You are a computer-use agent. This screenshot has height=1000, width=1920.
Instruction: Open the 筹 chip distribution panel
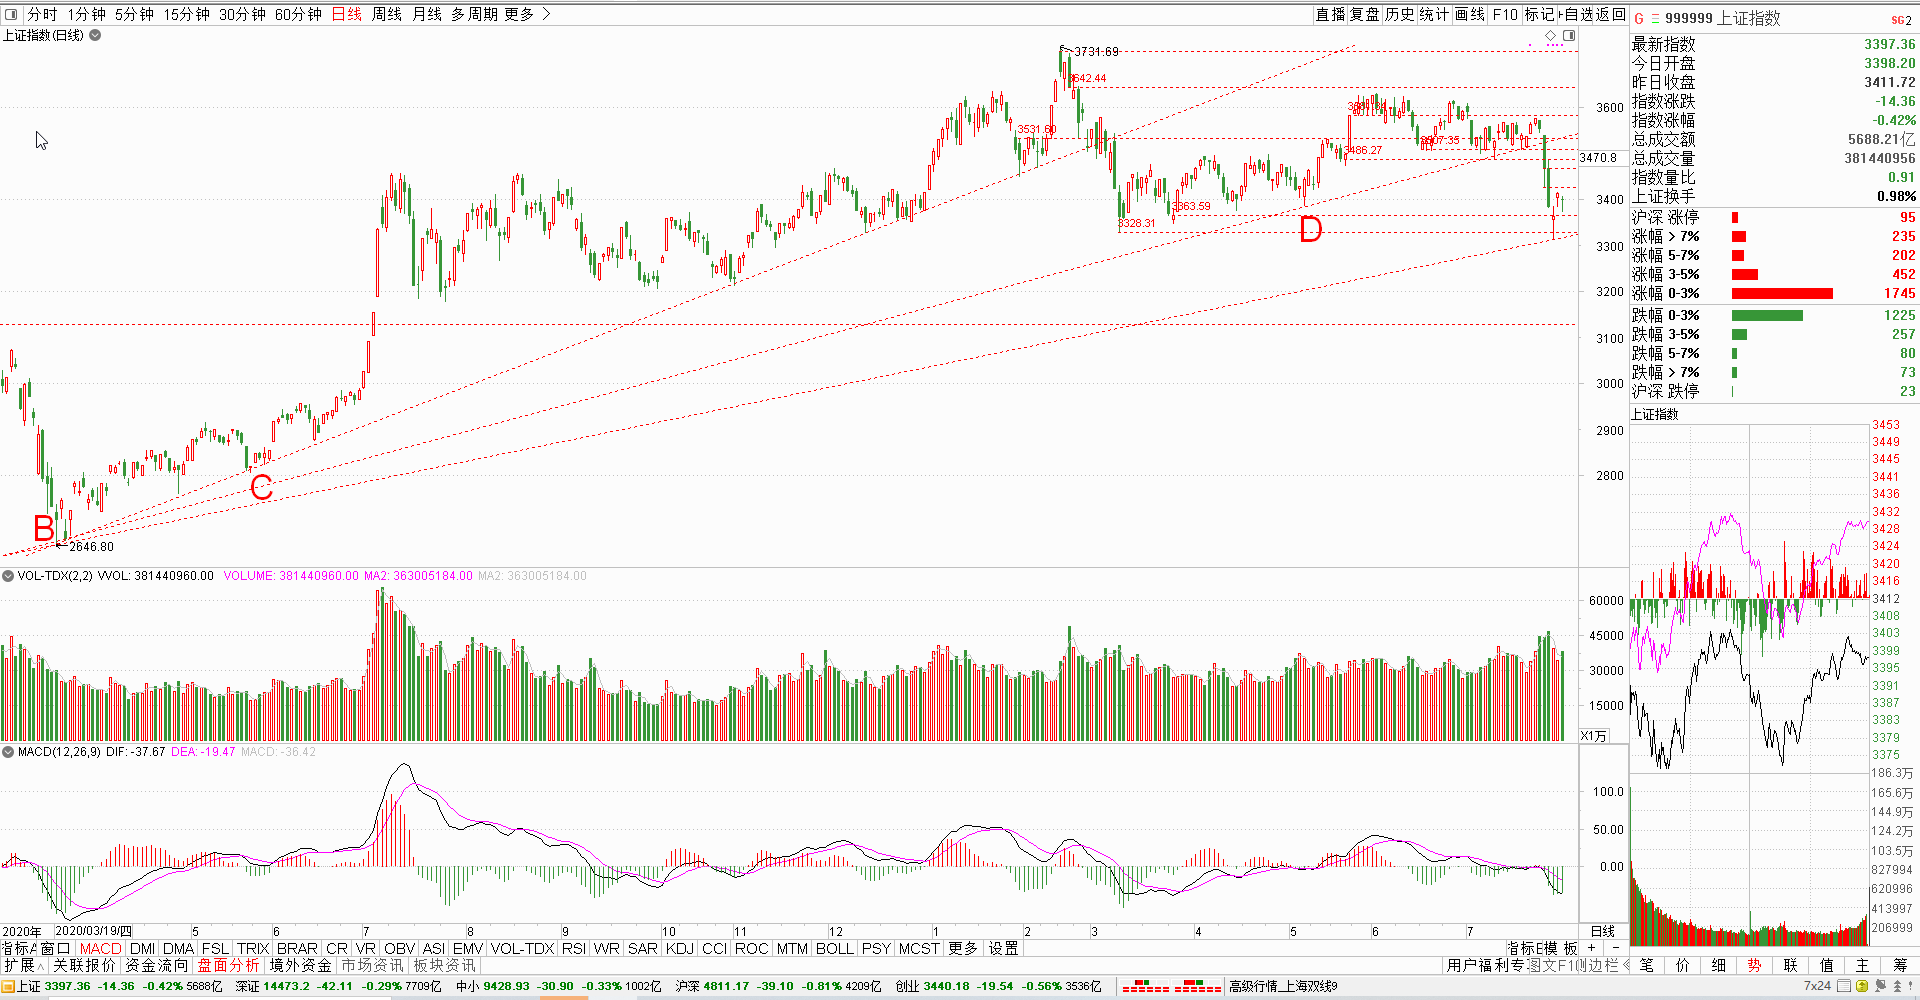(1899, 965)
